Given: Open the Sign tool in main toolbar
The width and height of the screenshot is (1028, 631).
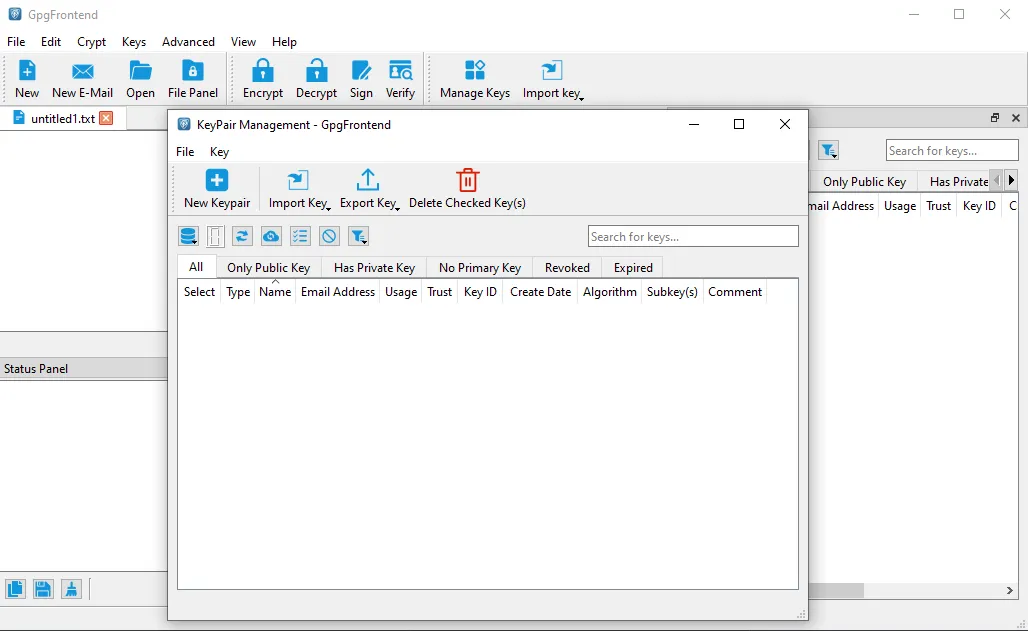Looking at the screenshot, I should pyautogui.click(x=361, y=79).
